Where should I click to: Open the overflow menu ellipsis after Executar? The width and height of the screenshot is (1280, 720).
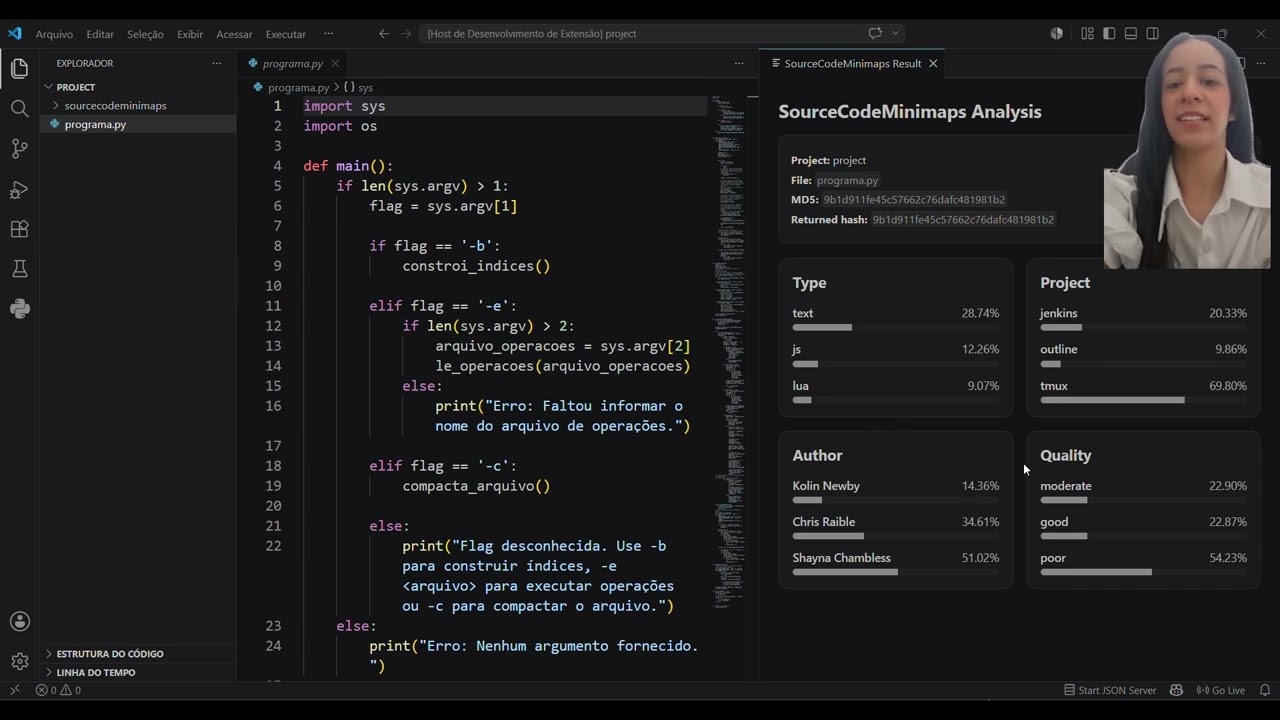pos(328,34)
